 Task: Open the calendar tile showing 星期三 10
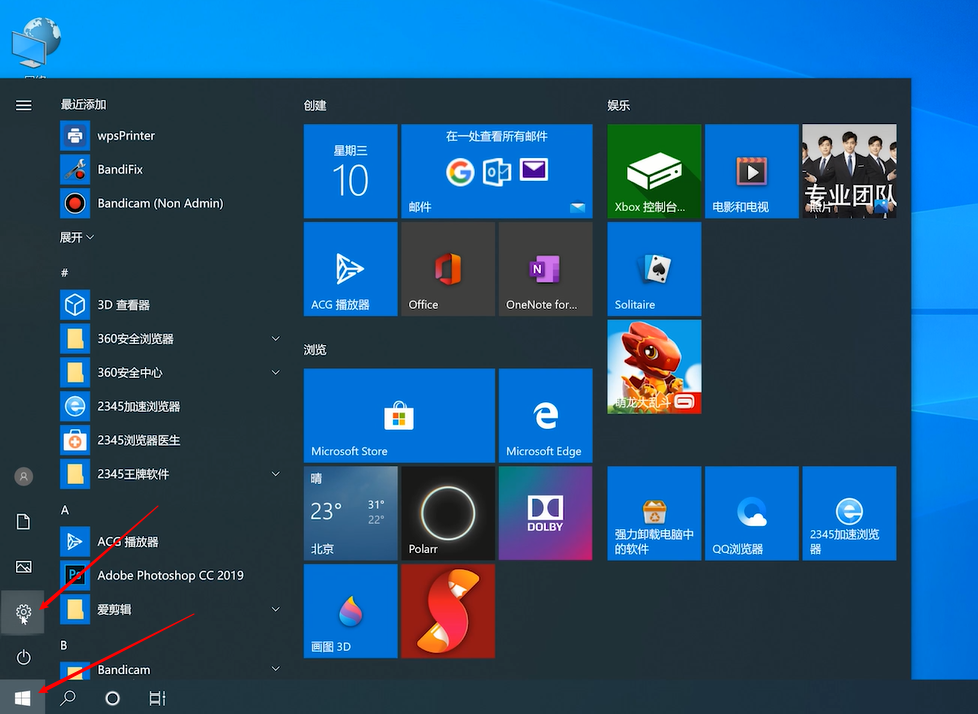(x=351, y=171)
